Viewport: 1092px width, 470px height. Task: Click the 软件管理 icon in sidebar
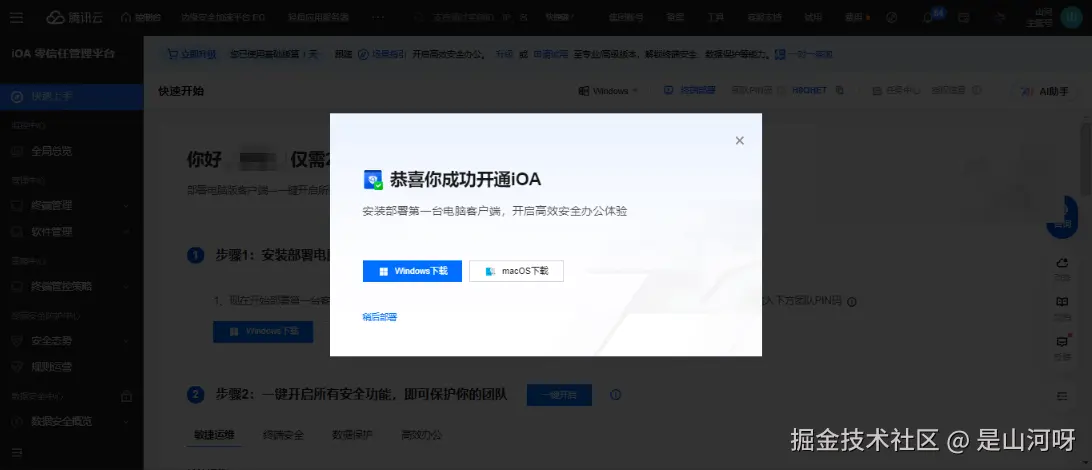[17, 232]
